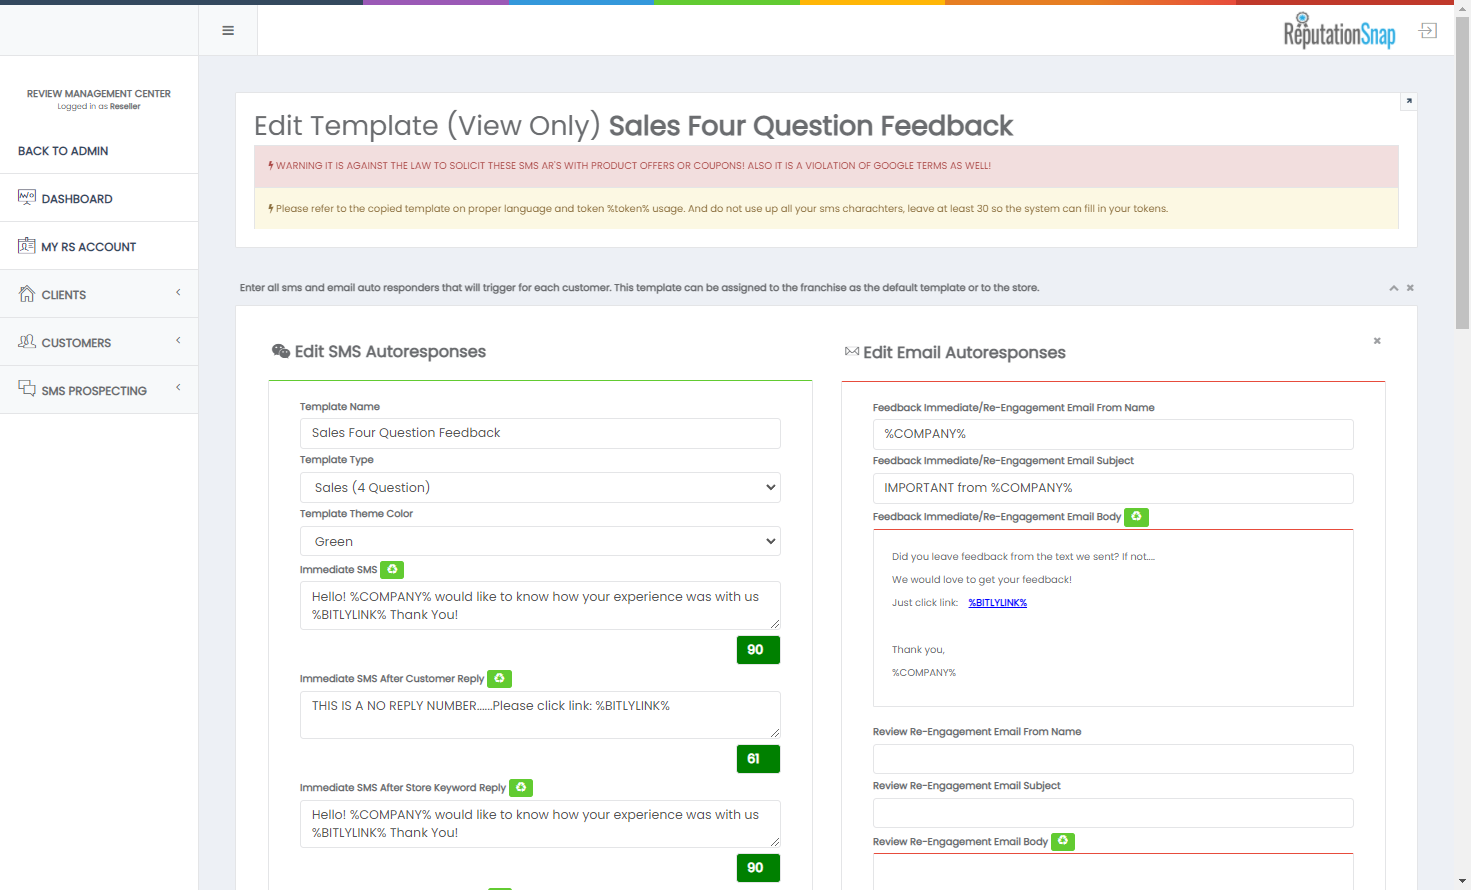Click the %BITLYLINK% link in the email body

pos(997,603)
